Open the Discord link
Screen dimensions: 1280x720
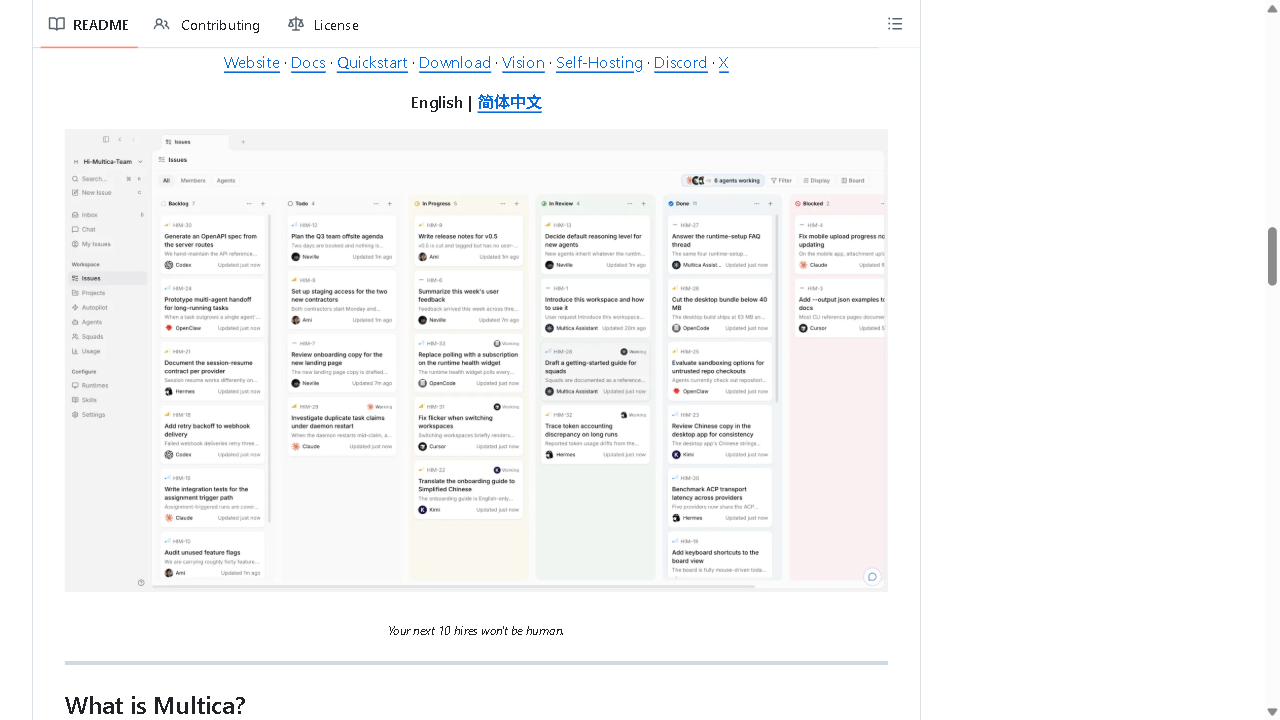coord(681,63)
